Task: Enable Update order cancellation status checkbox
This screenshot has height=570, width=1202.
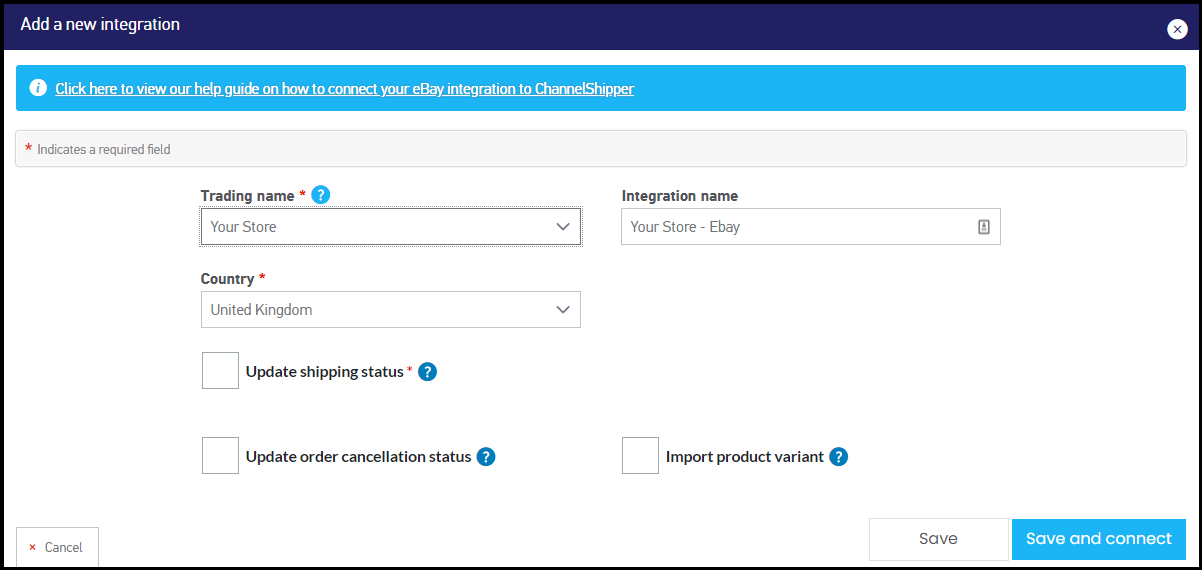Action: (220, 456)
